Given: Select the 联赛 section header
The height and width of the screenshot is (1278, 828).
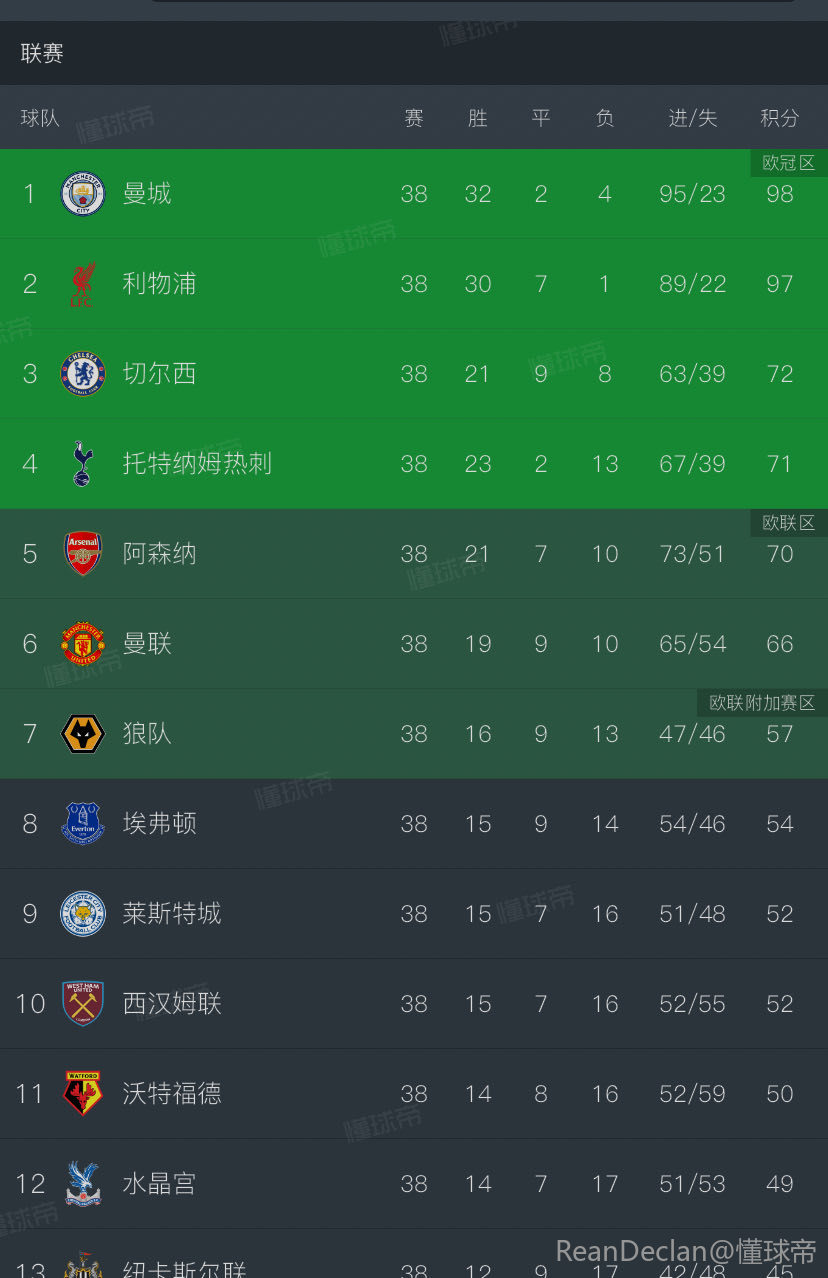Looking at the screenshot, I should [x=42, y=54].
